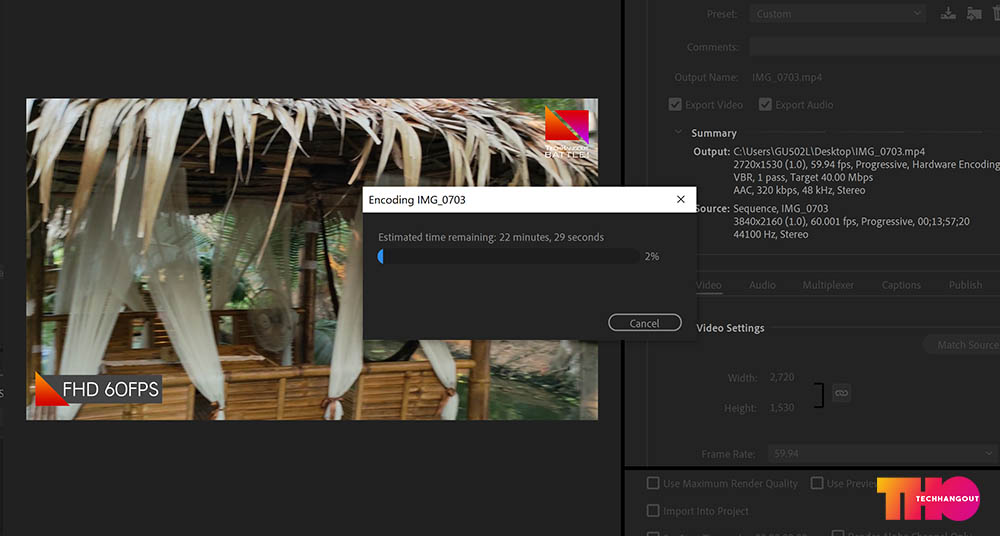
Task: Switch to the Multiplexer tab
Action: click(x=828, y=285)
